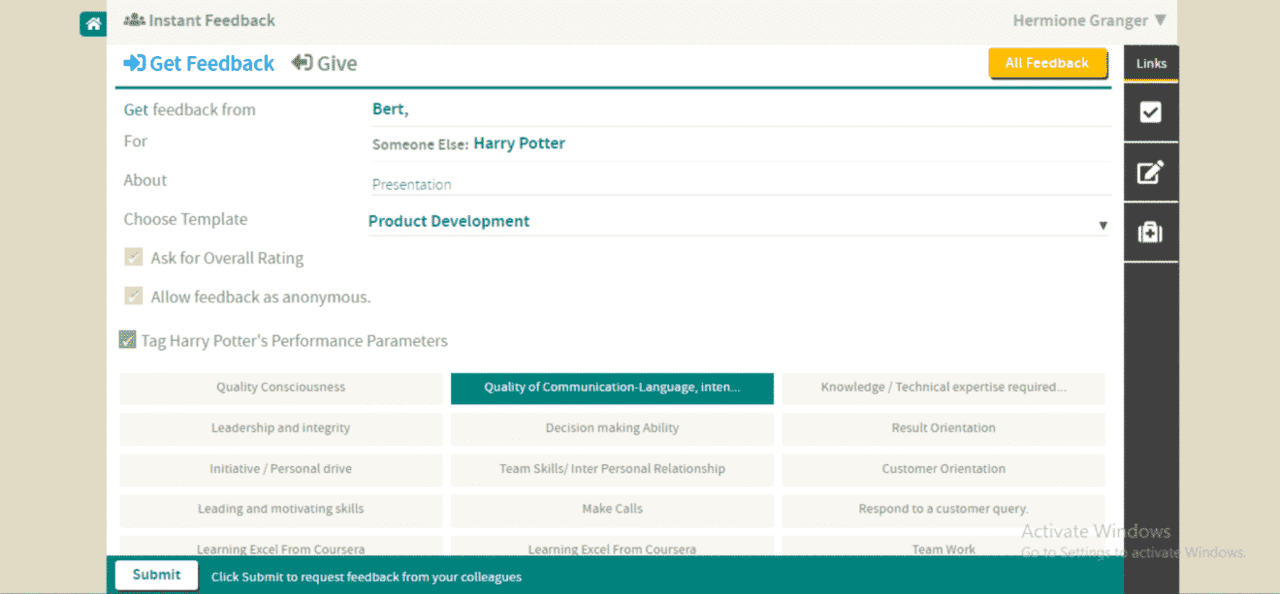
Task: Open the medical kit icon in sidebar
Action: pos(1150,233)
